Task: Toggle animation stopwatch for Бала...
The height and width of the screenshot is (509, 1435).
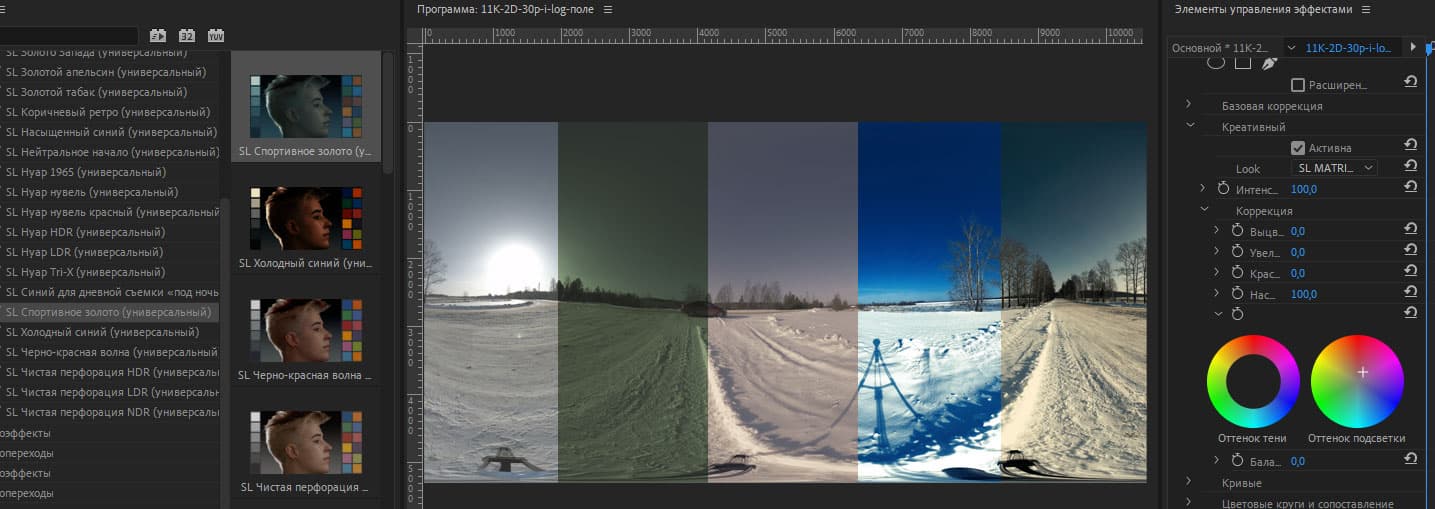Action: pos(1238,461)
